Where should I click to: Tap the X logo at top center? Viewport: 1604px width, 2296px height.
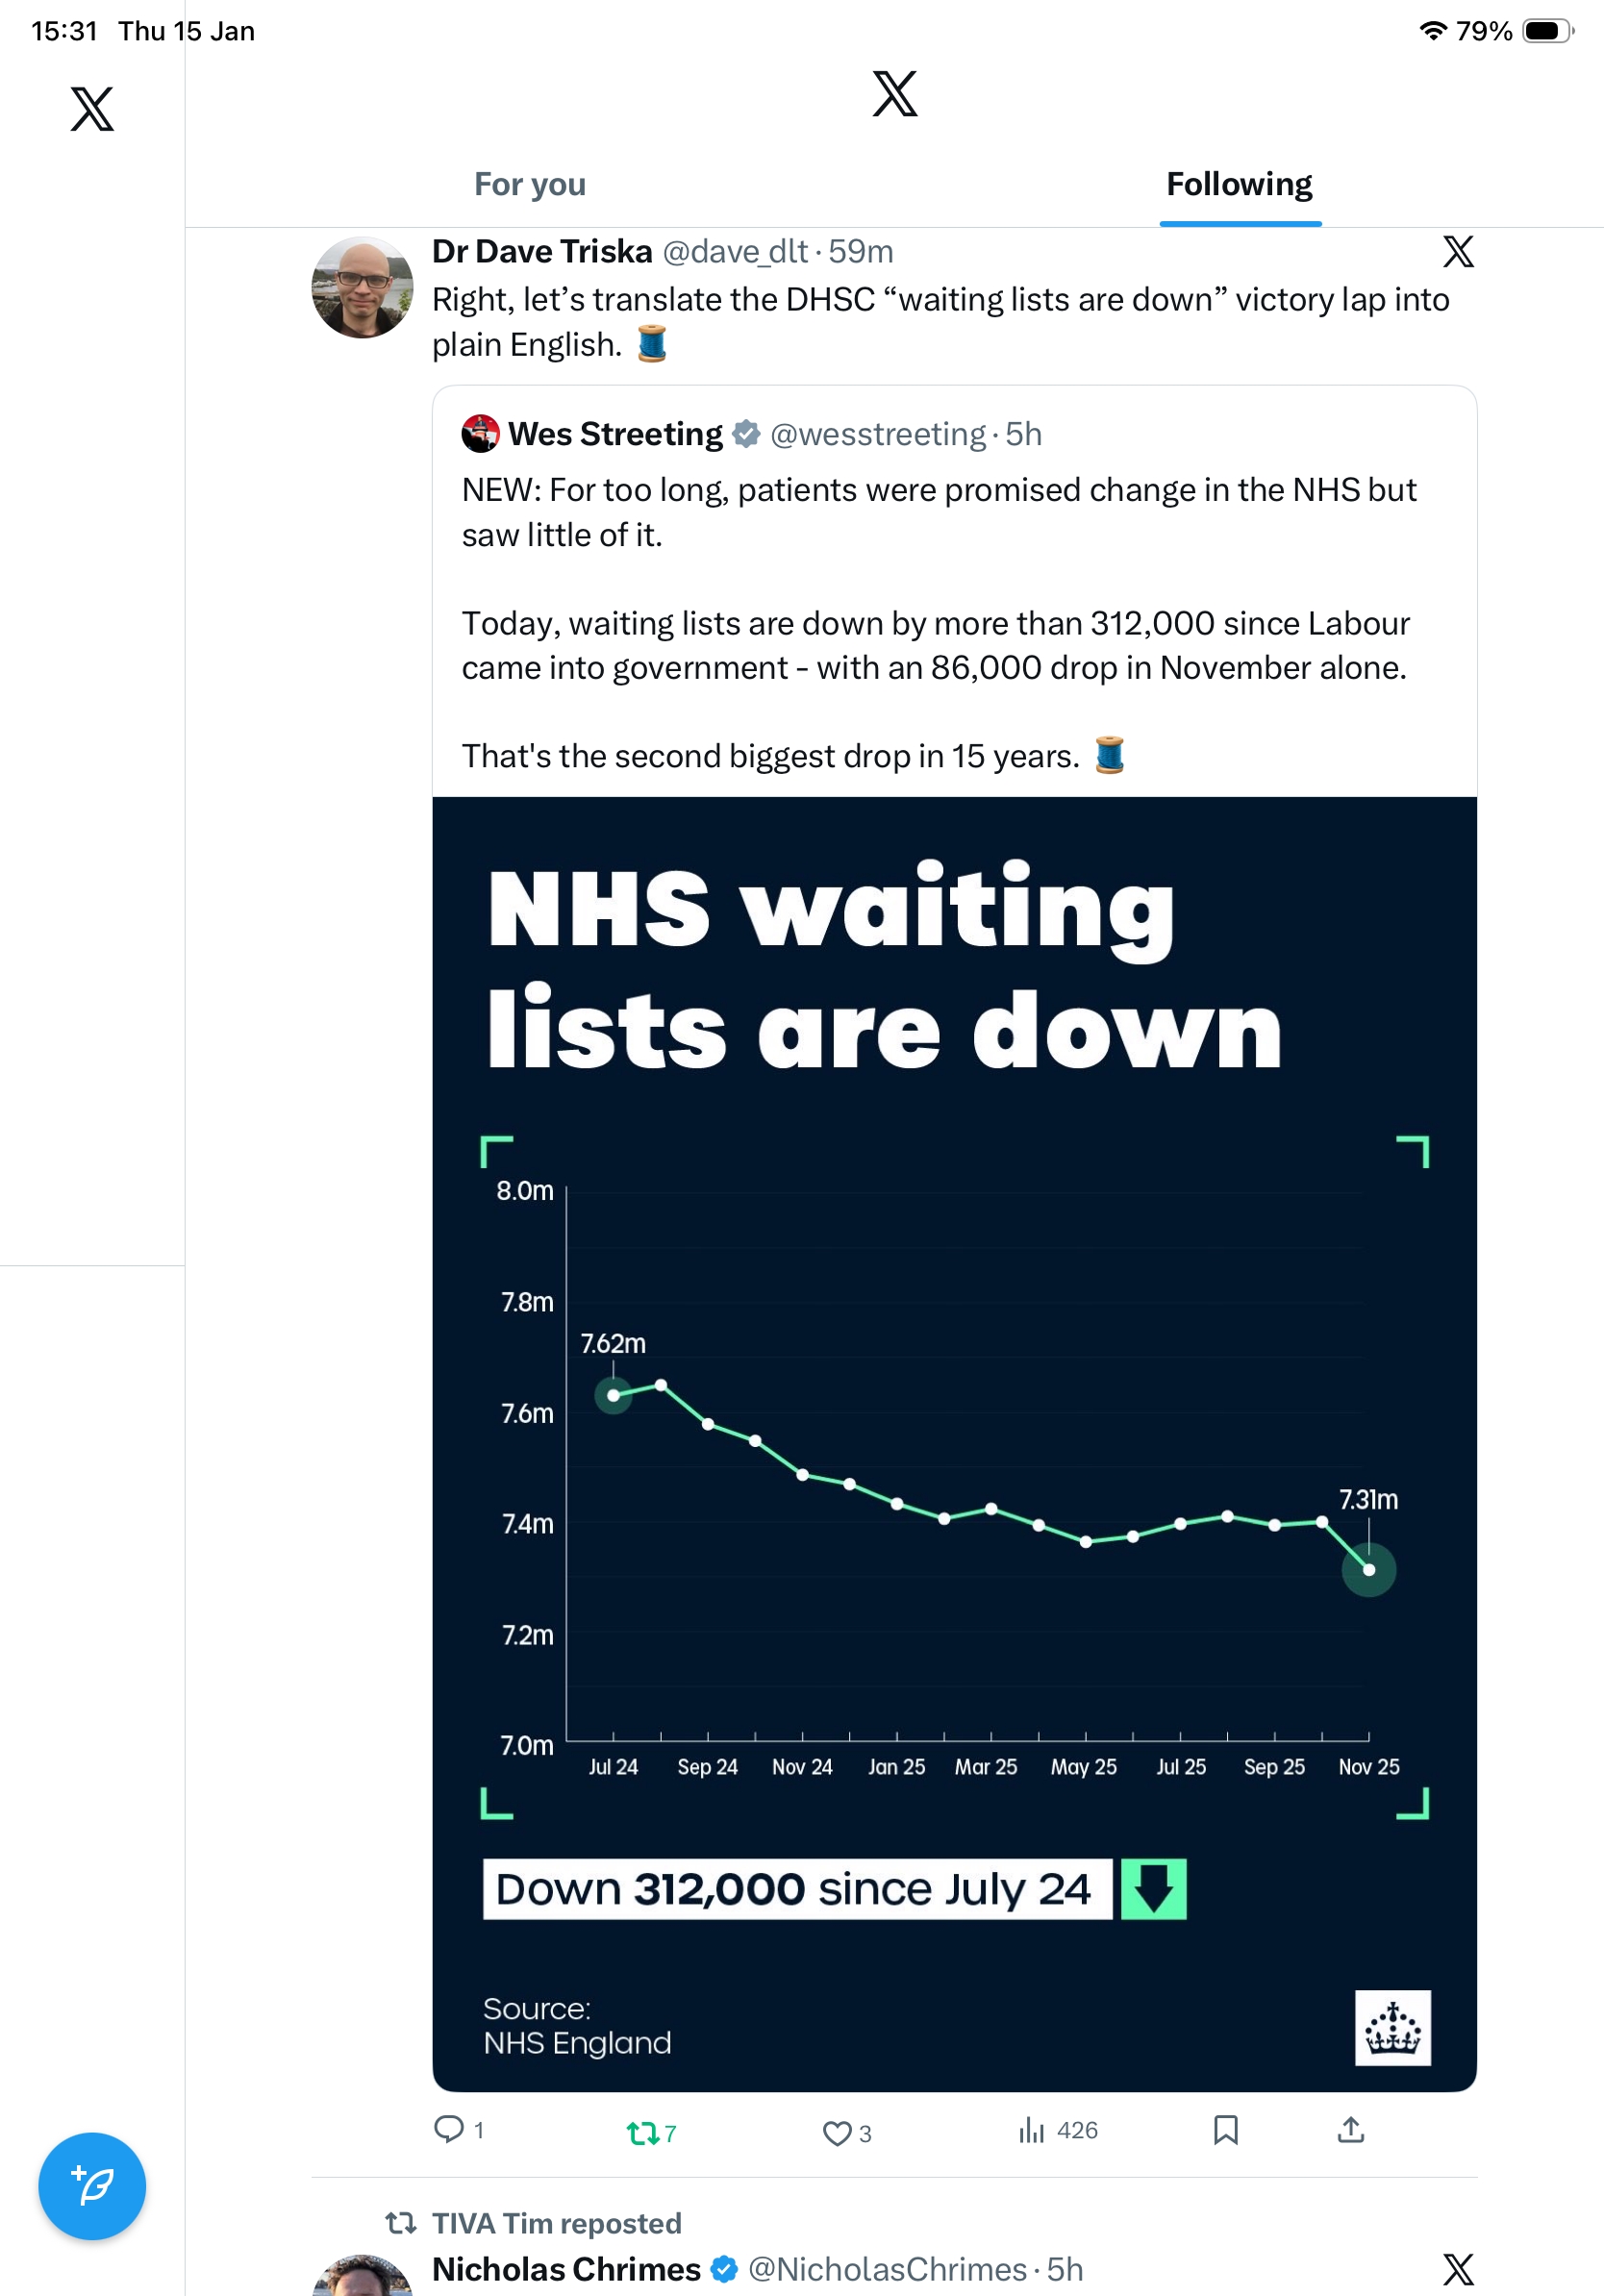pyautogui.click(x=894, y=94)
